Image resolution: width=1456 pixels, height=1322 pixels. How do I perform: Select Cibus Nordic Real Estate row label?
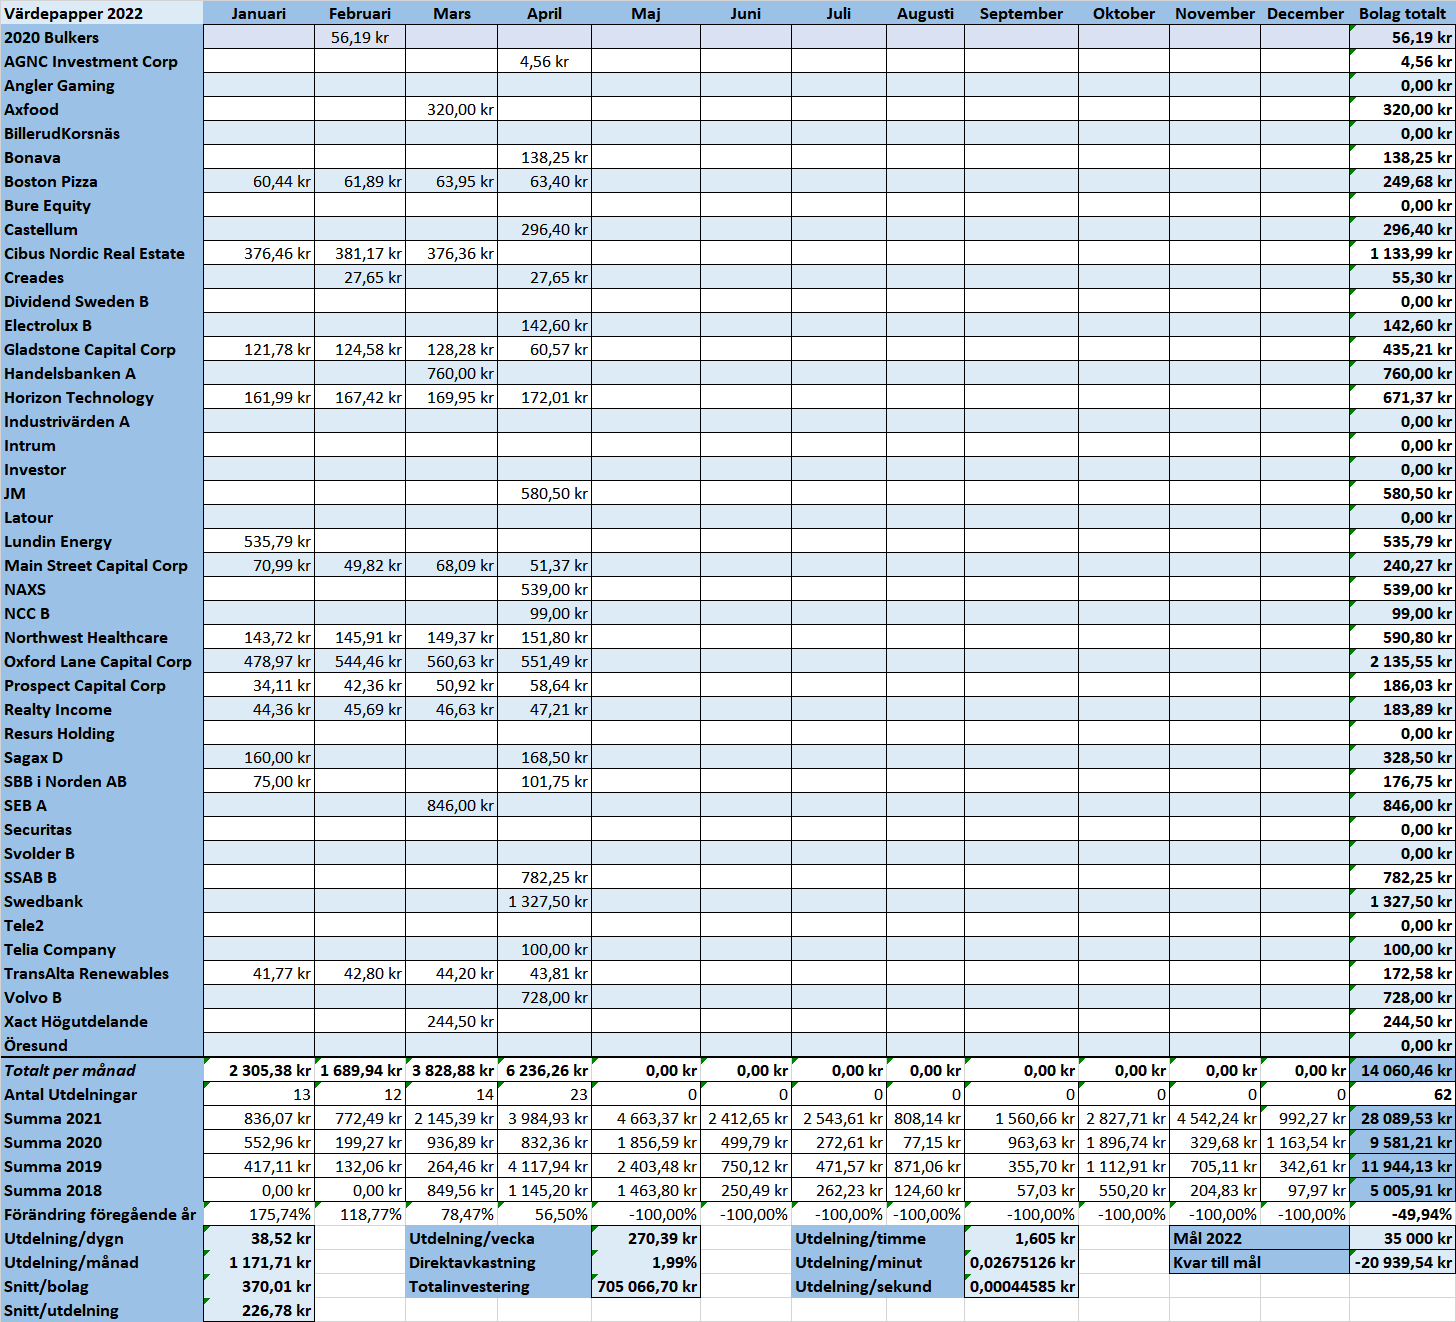(102, 253)
